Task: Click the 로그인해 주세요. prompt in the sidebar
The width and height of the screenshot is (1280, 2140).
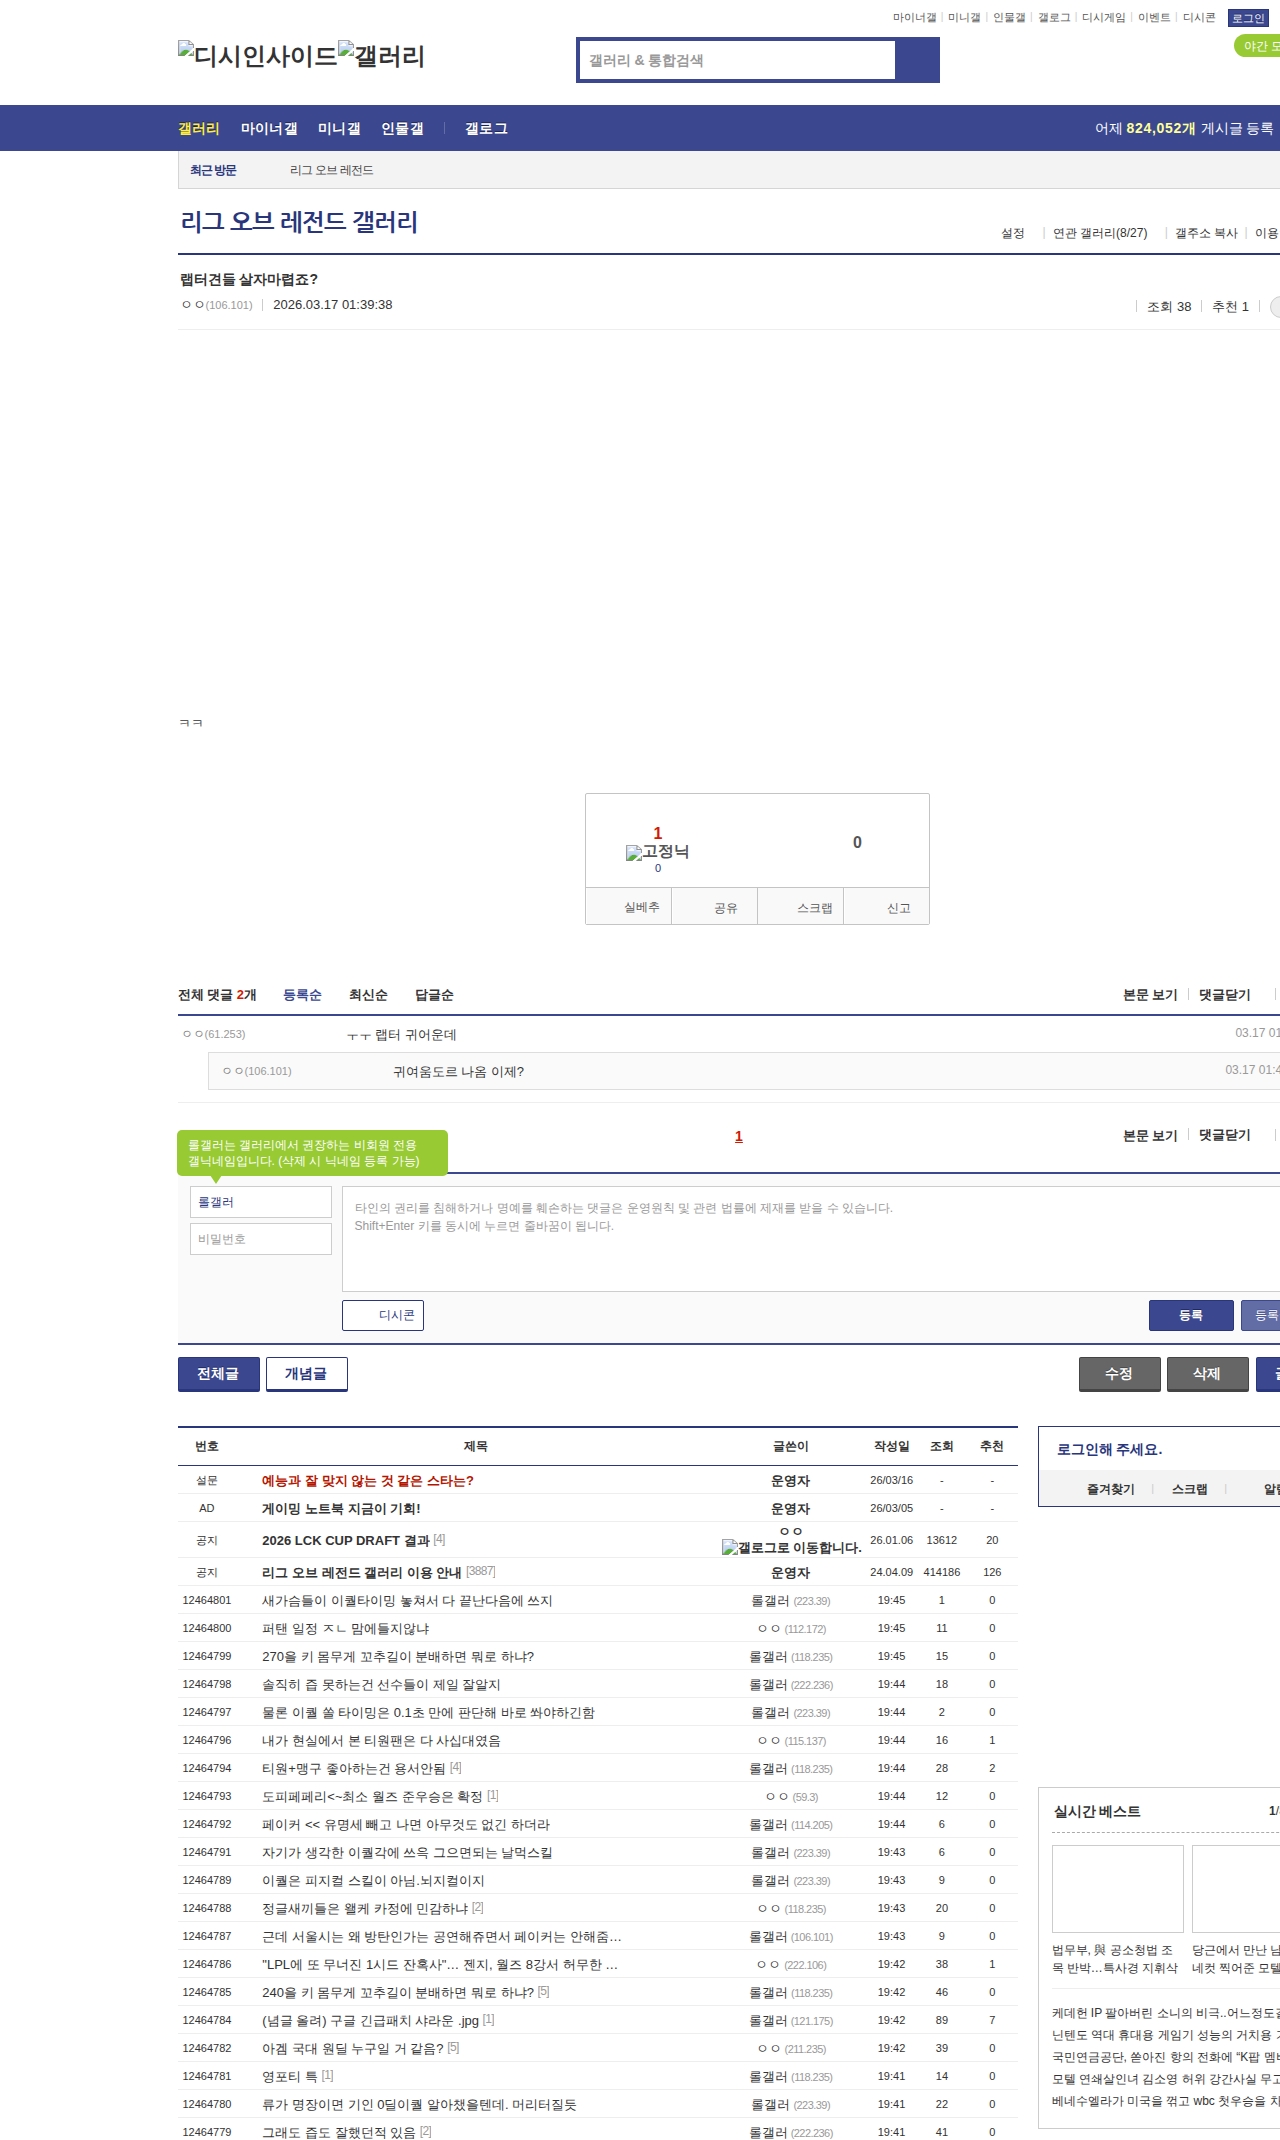Action: pyautogui.click(x=1110, y=1450)
